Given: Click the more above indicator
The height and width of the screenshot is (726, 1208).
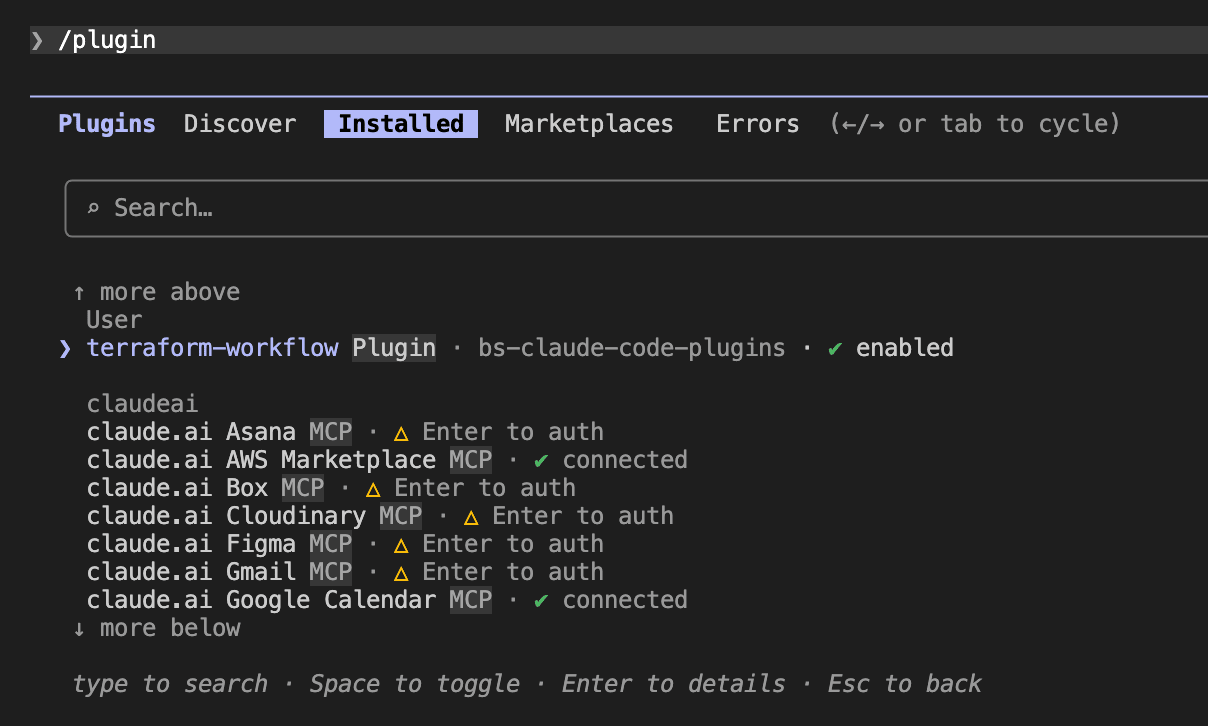Looking at the screenshot, I should click(x=155, y=291).
